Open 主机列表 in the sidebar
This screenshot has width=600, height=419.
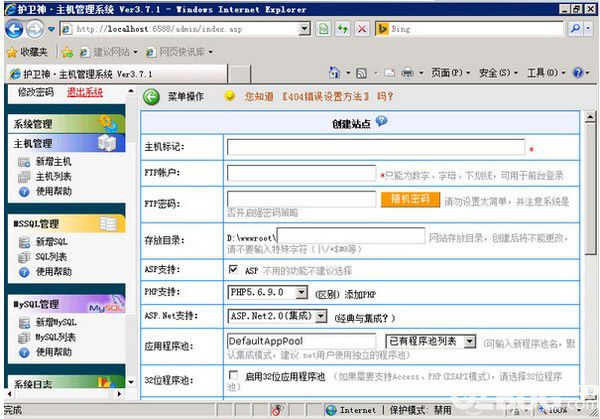tap(53, 176)
